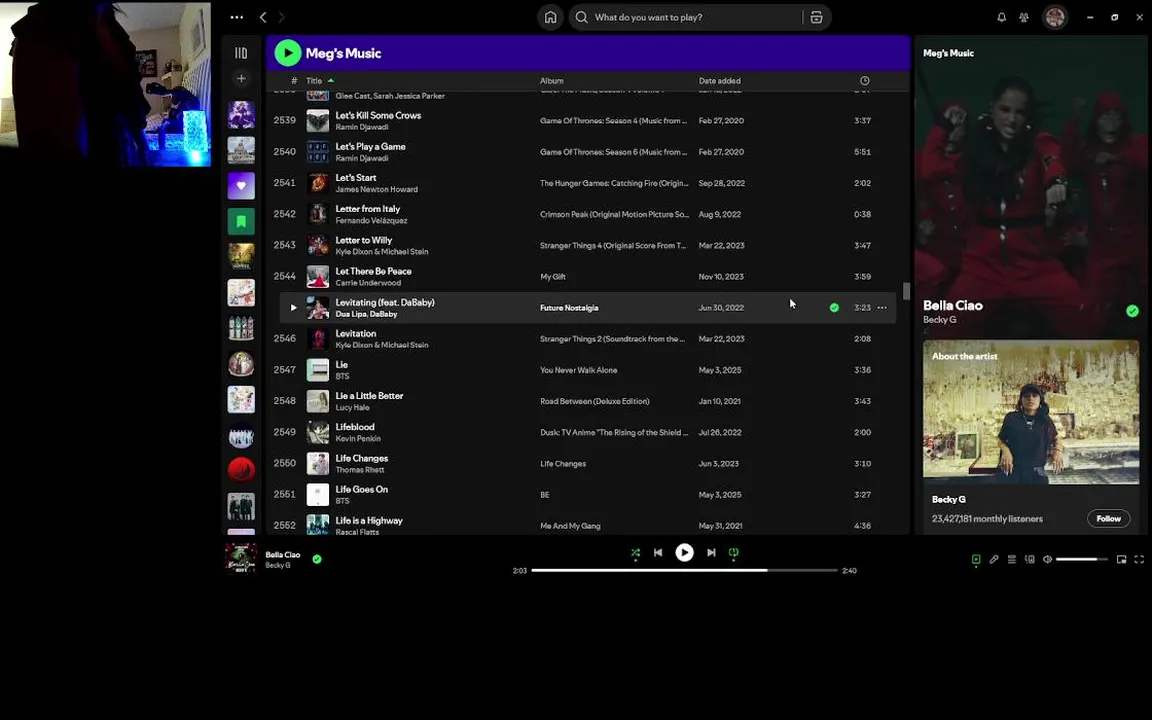The width and height of the screenshot is (1152, 720).
Task: Toggle saved checkmark on Levitating row
Action: (x=834, y=308)
